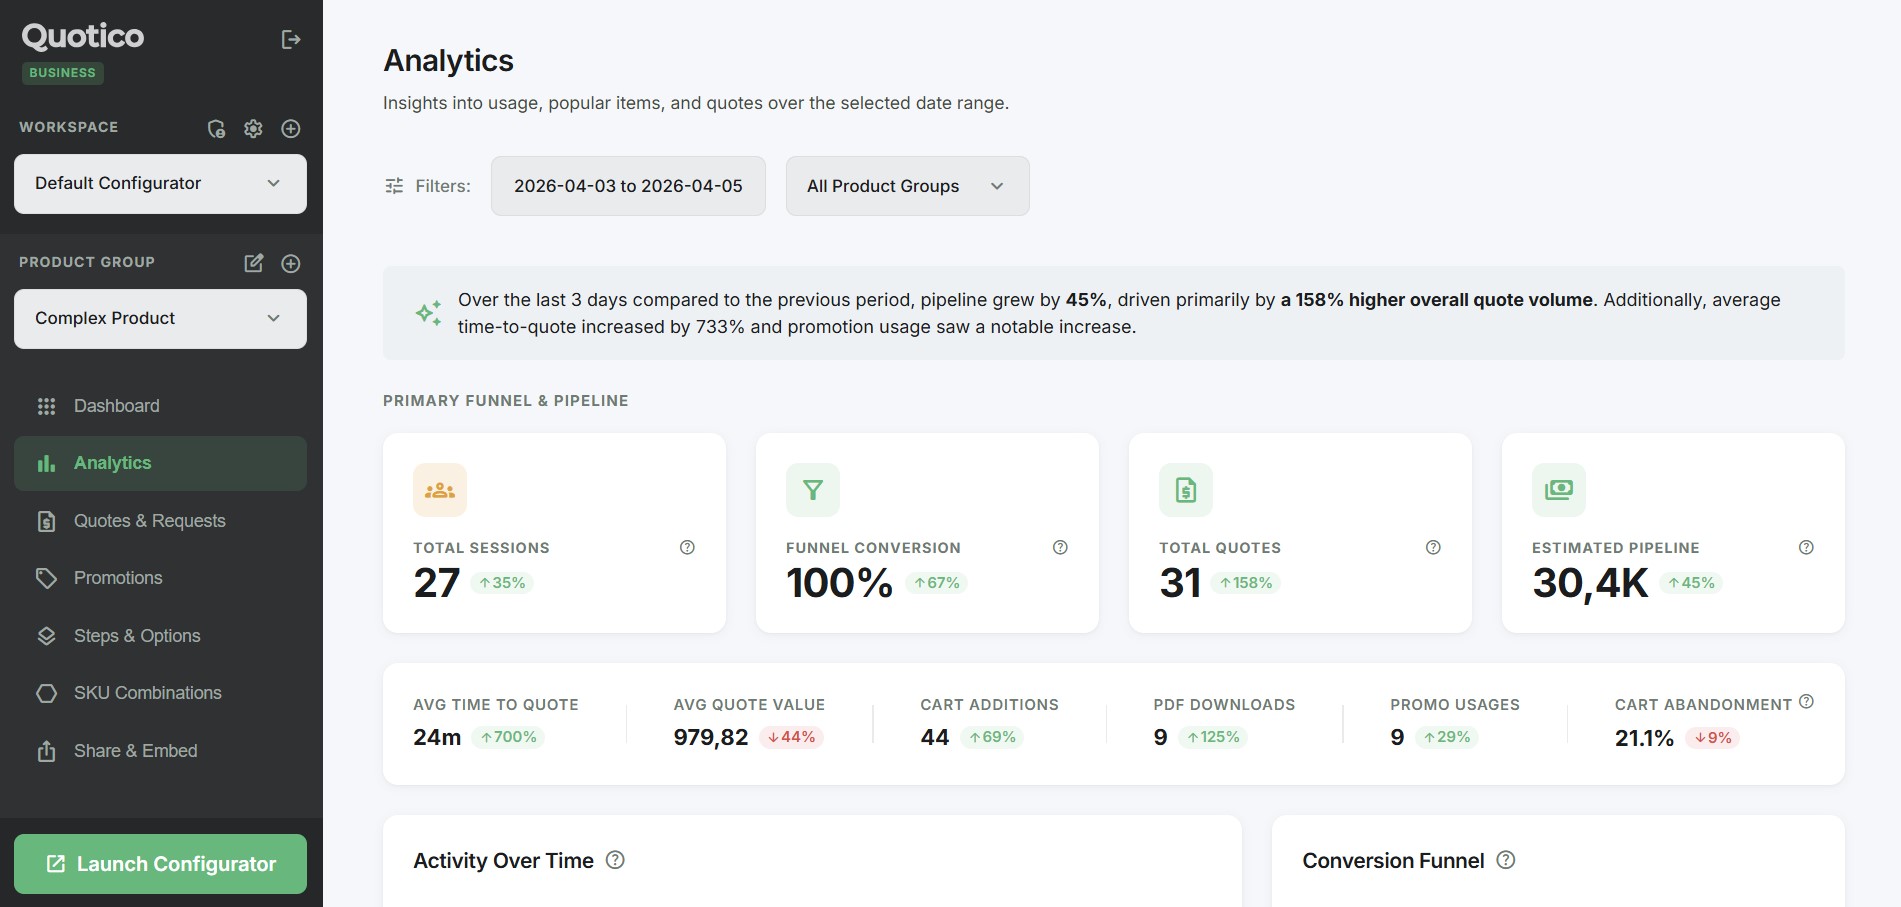Toggle the Cart Abandonment help icon
This screenshot has width=1901, height=907.
tap(1806, 702)
